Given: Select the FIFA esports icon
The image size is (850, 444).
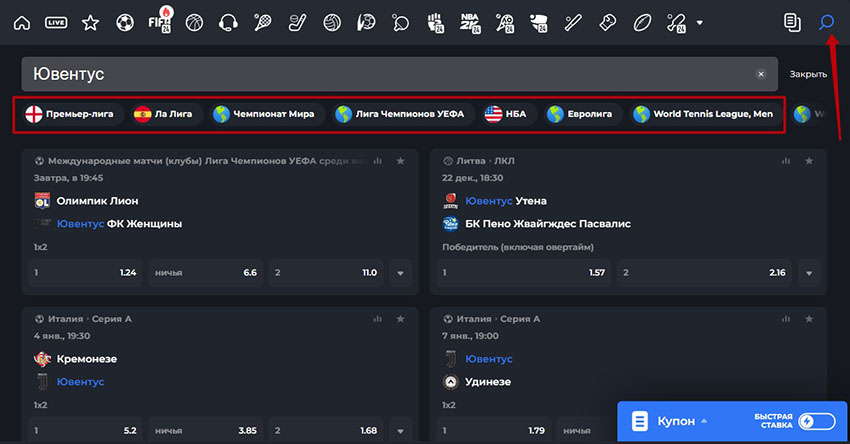Looking at the screenshot, I should pos(160,21).
